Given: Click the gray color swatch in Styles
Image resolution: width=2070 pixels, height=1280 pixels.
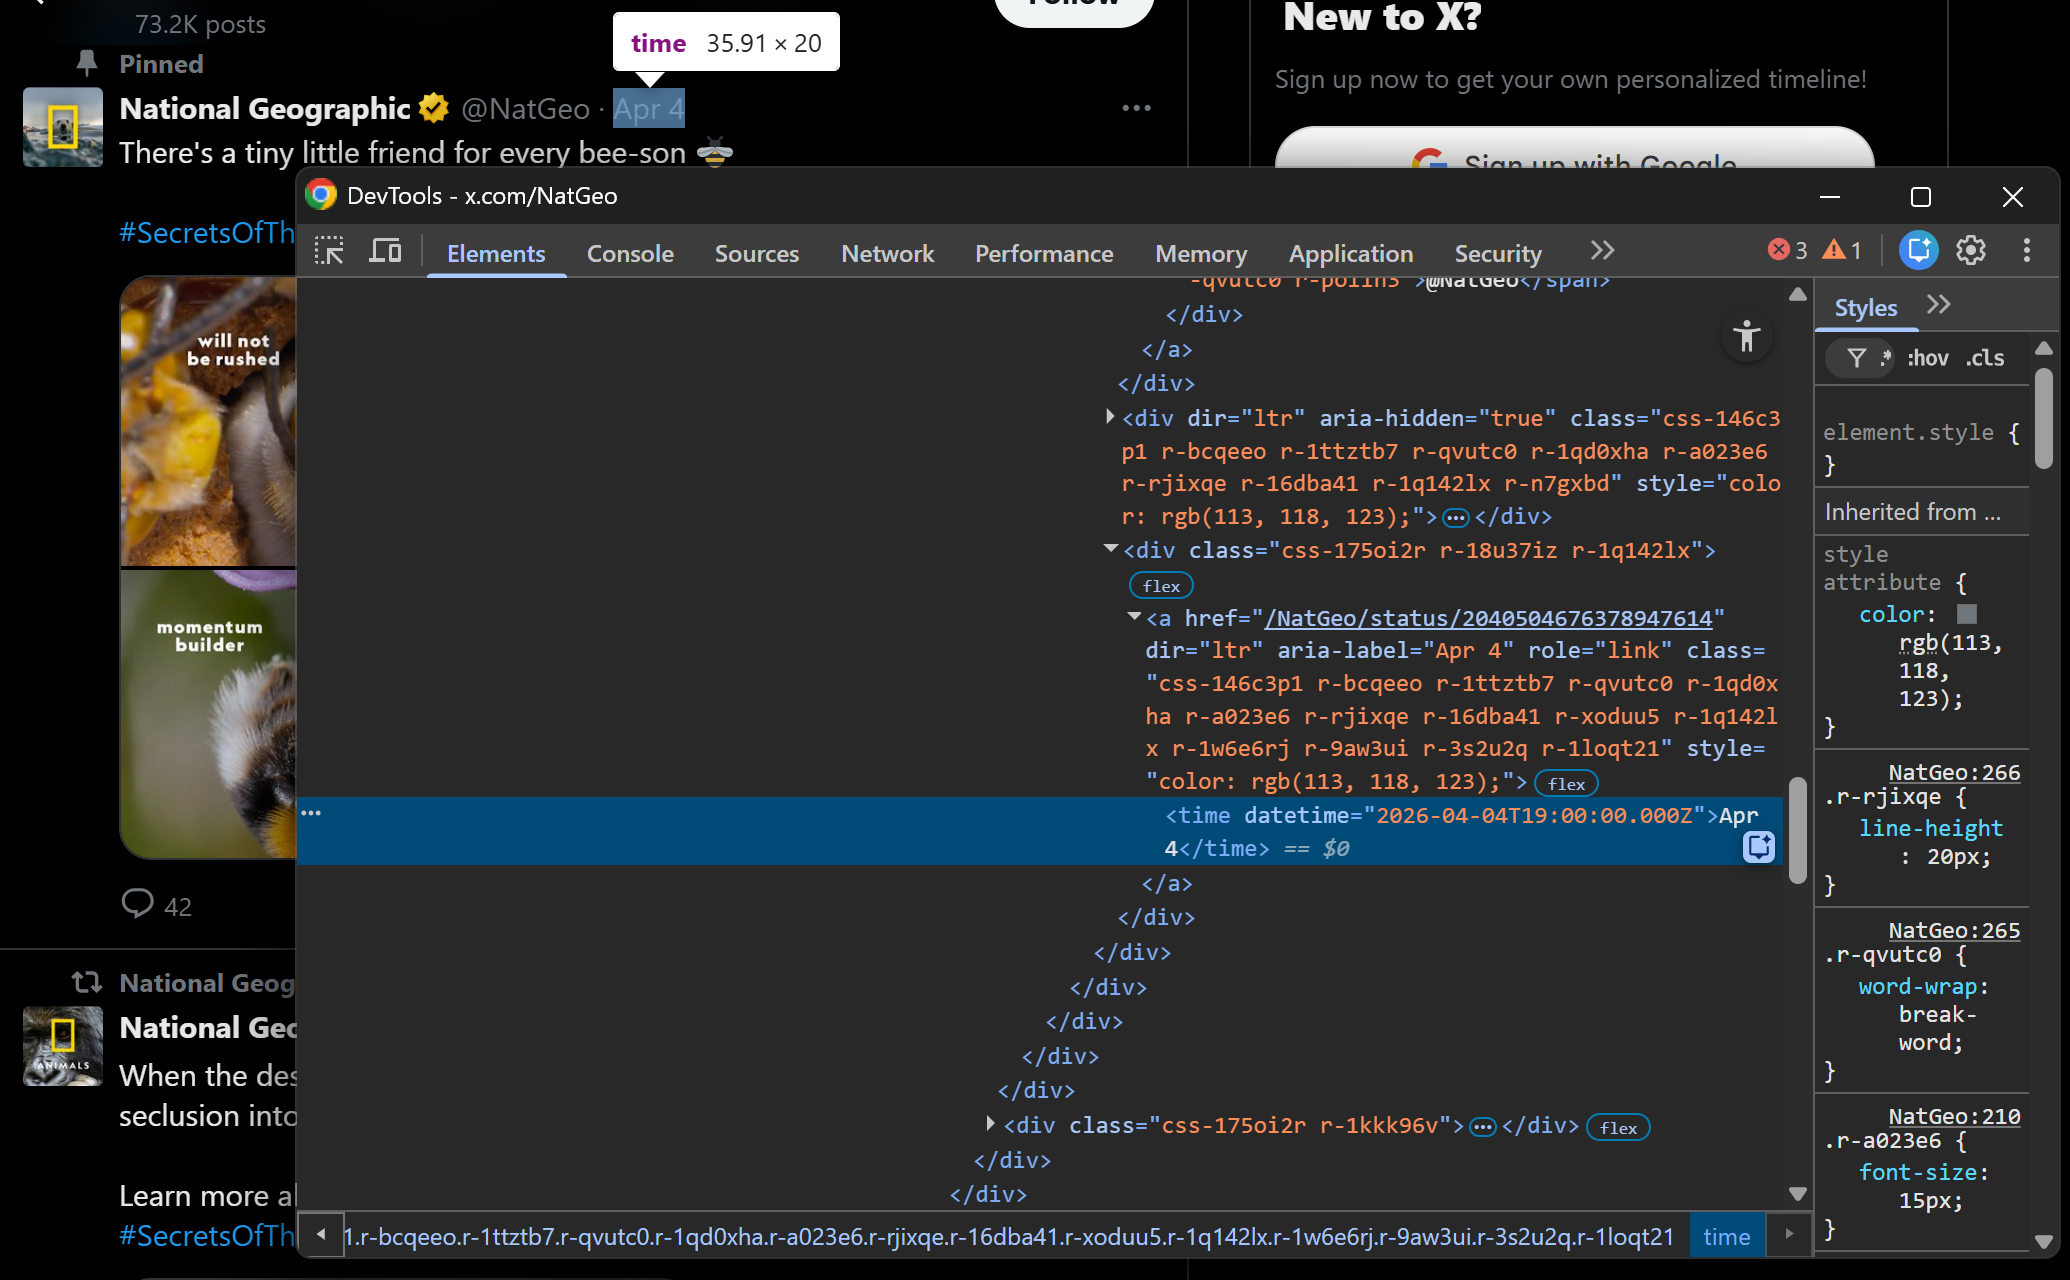Looking at the screenshot, I should click(x=1967, y=614).
